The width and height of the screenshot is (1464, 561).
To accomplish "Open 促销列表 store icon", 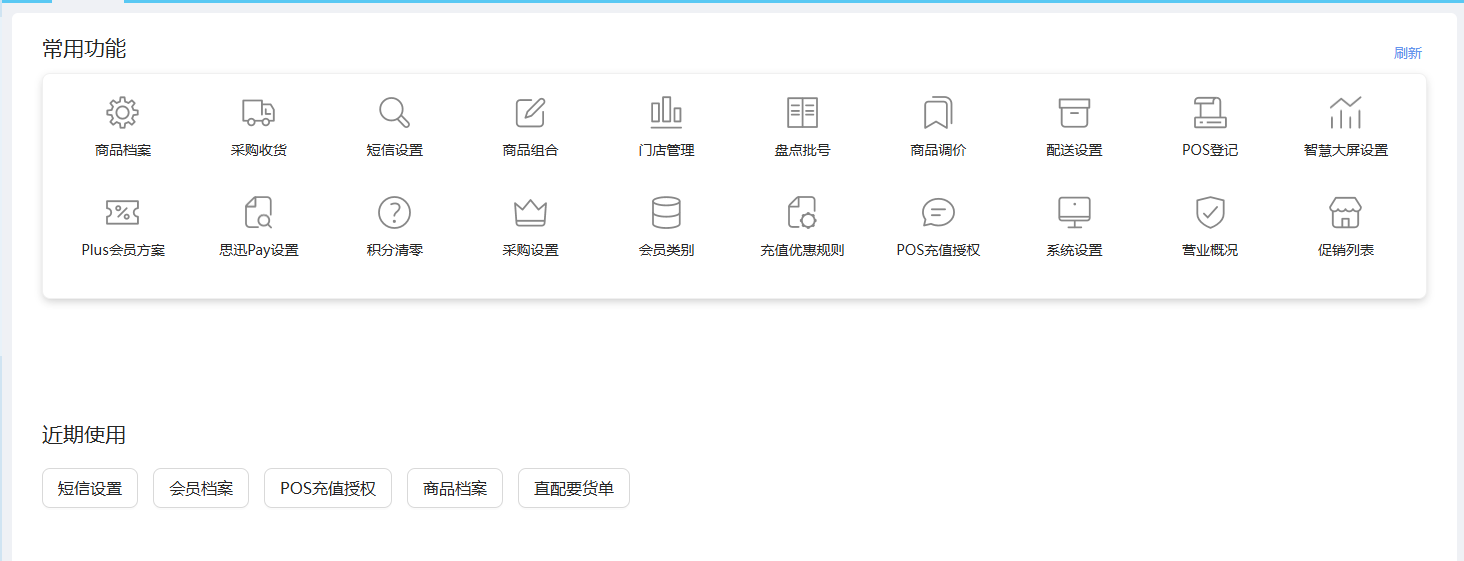I will point(1346,212).
